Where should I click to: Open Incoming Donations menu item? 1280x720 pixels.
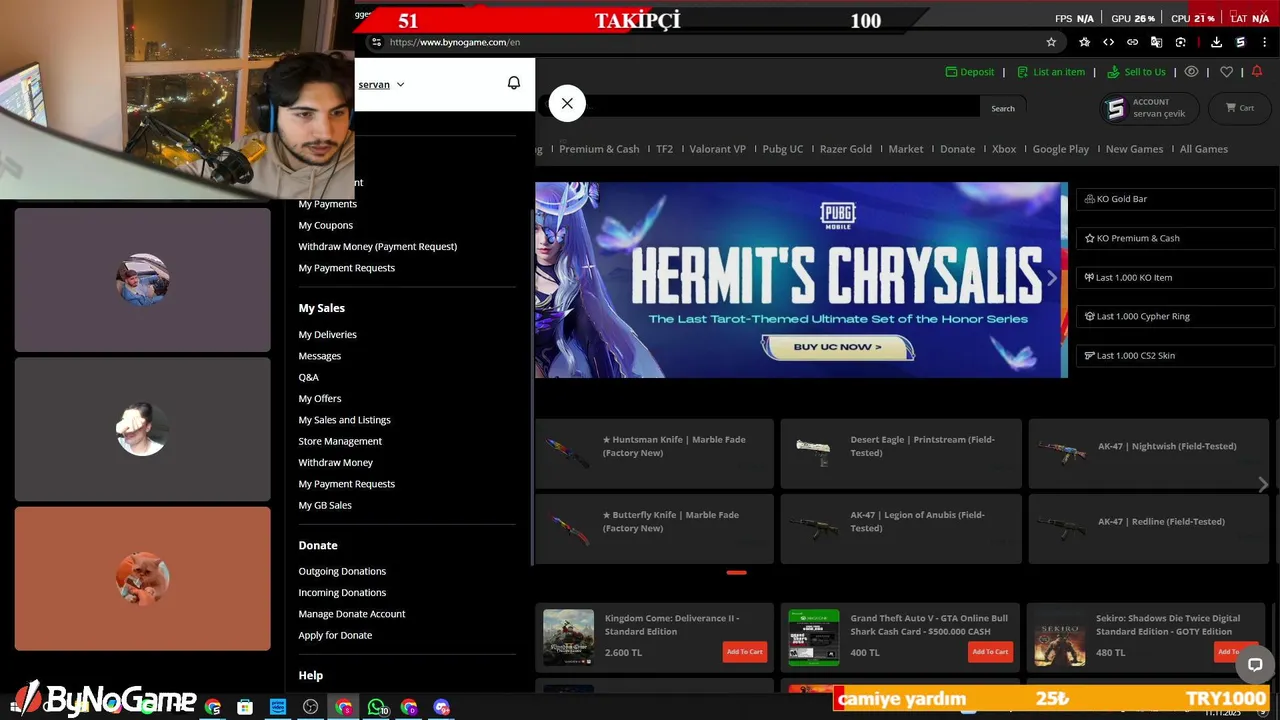tap(342, 592)
